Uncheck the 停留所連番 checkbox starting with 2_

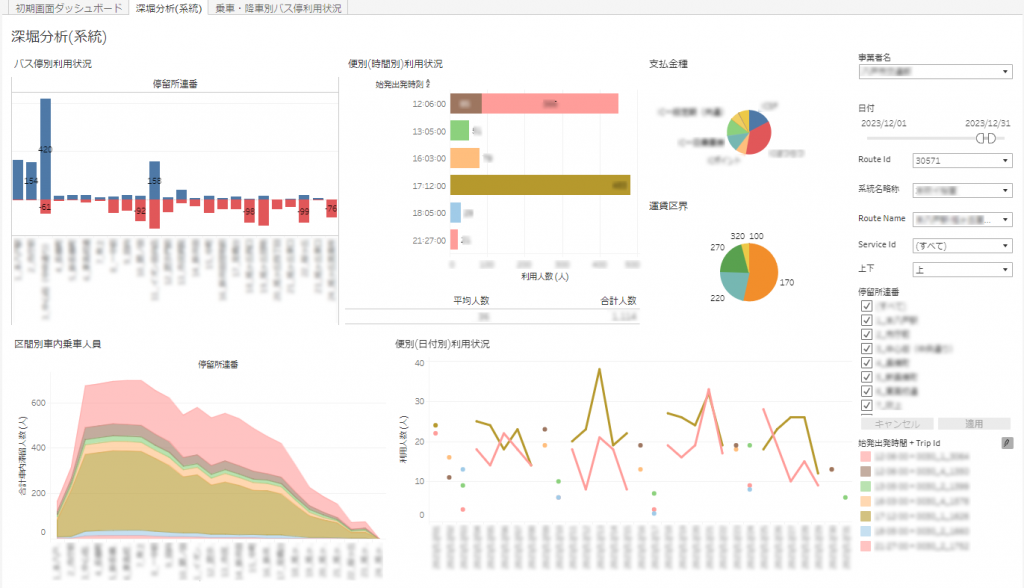pyautogui.click(x=867, y=335)
